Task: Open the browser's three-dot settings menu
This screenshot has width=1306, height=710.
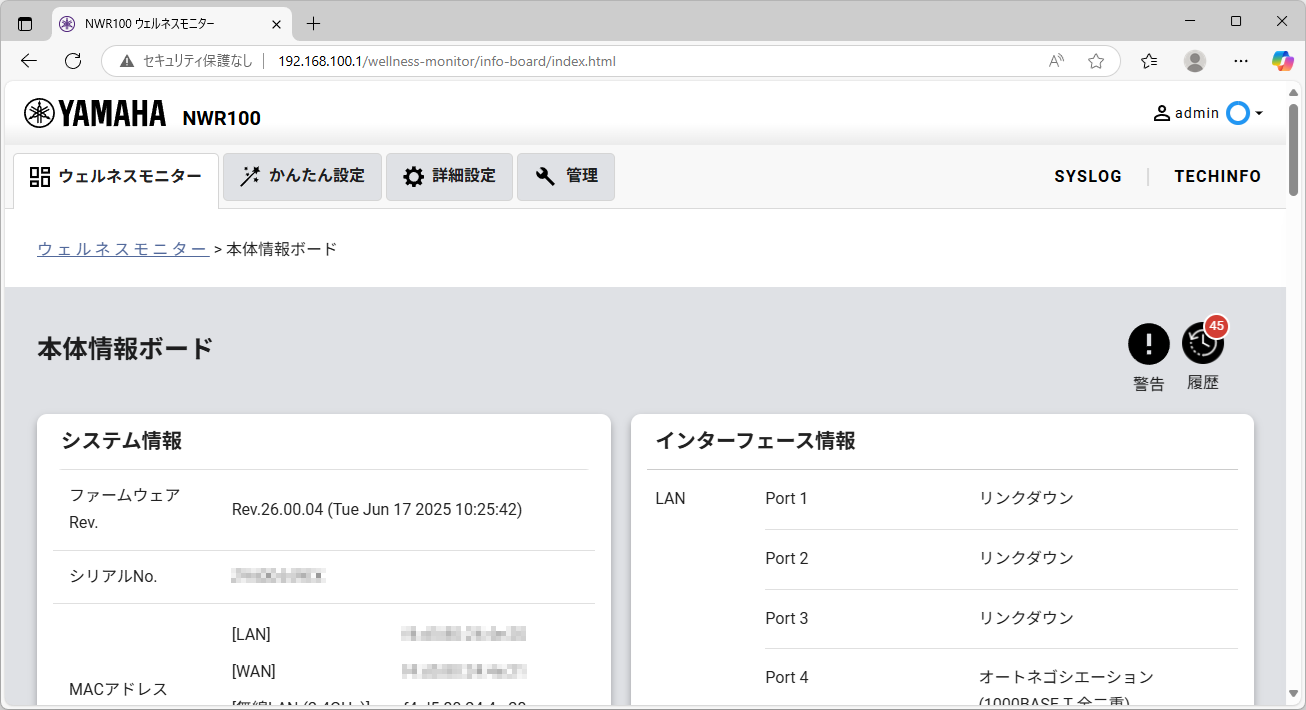Action: coord(1240,61)
